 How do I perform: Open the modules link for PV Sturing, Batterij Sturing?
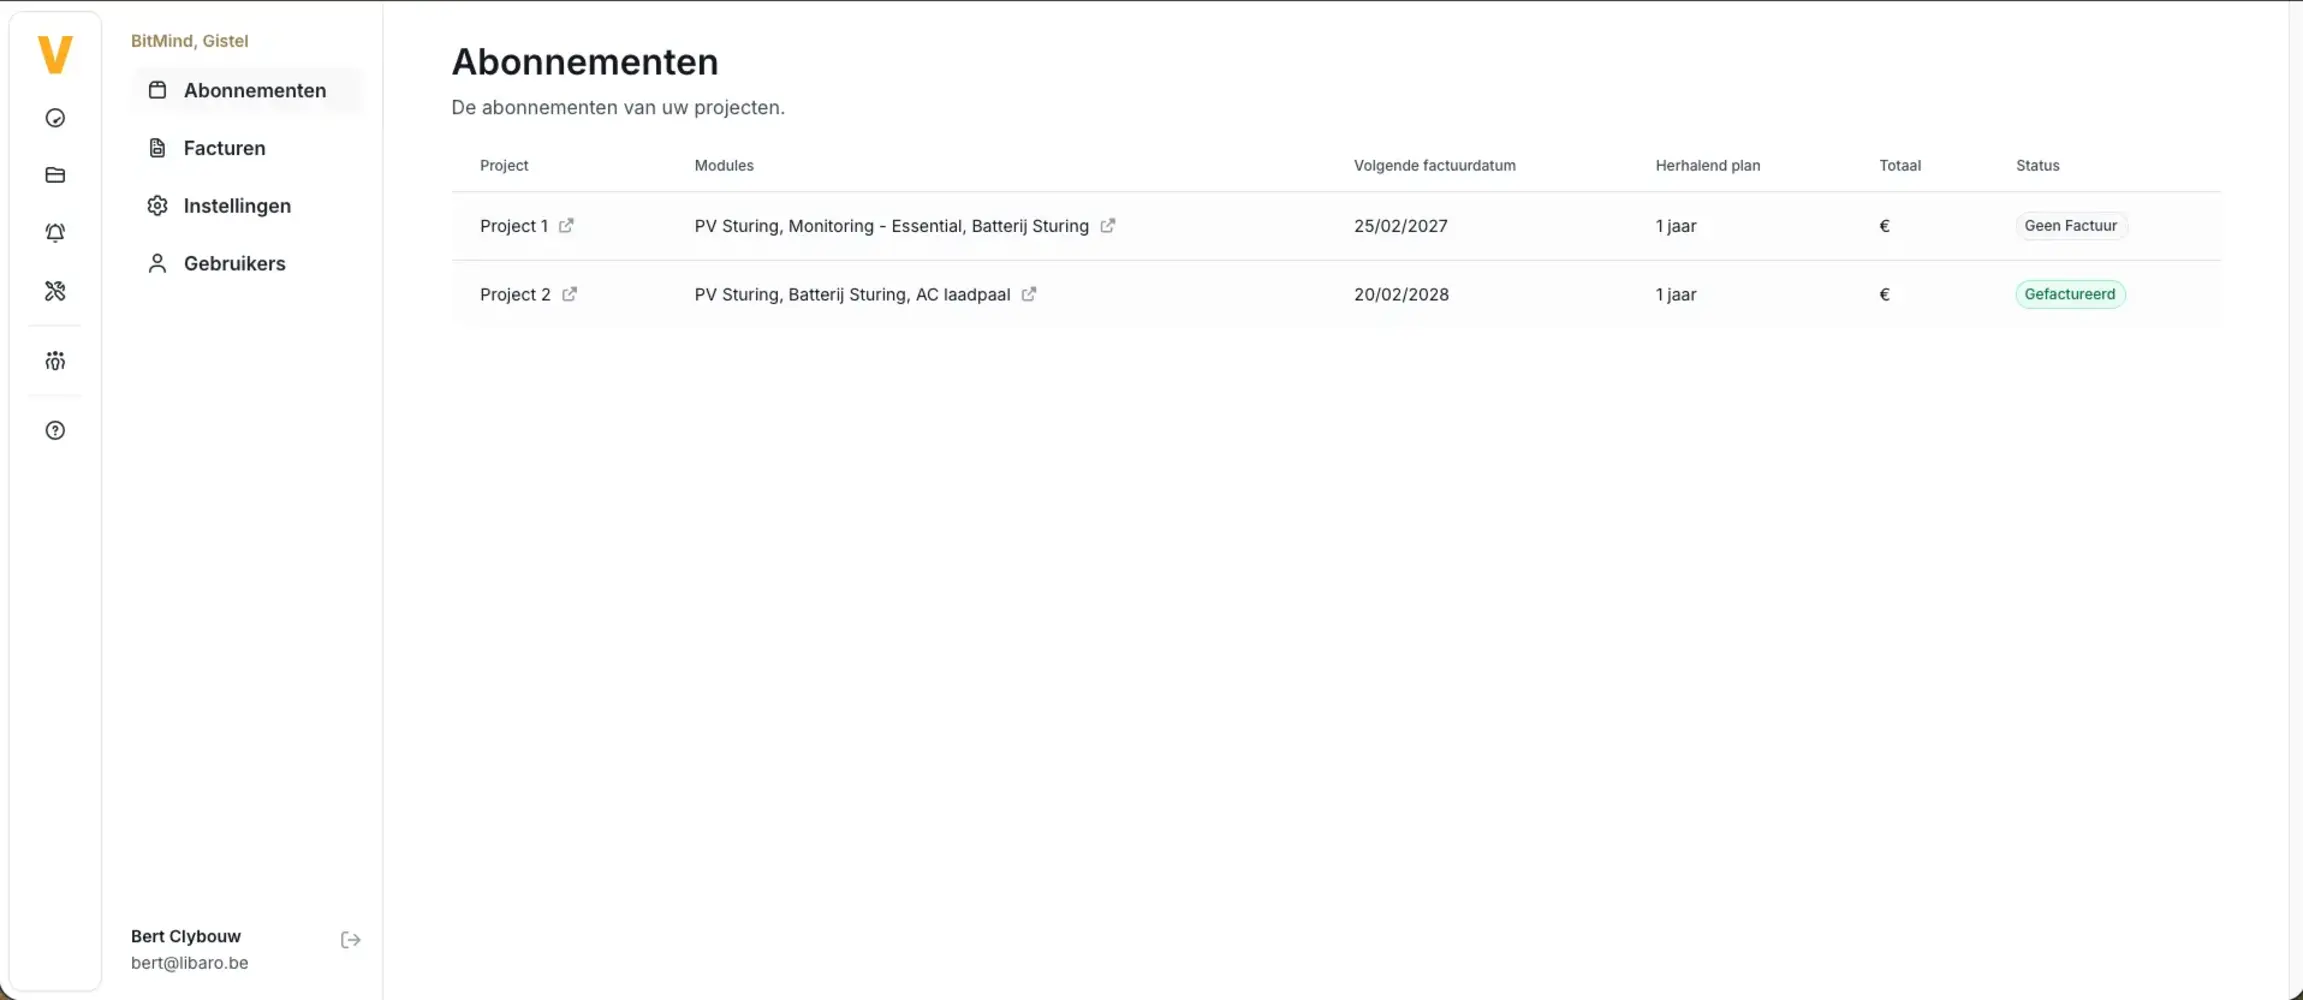pyautogui.click(x=1028, y=294)
